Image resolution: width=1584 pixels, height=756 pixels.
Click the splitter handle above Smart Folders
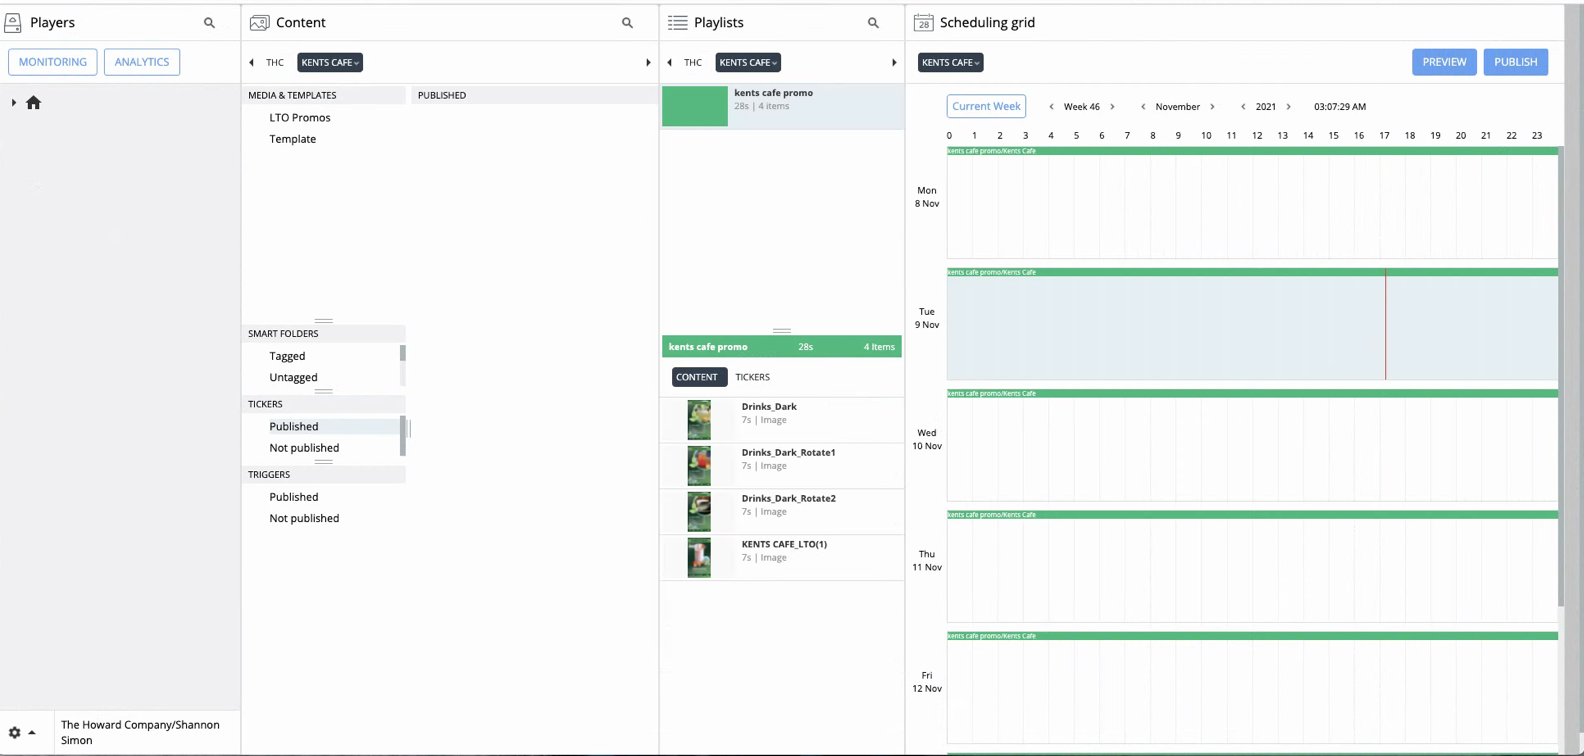(324, 321)
